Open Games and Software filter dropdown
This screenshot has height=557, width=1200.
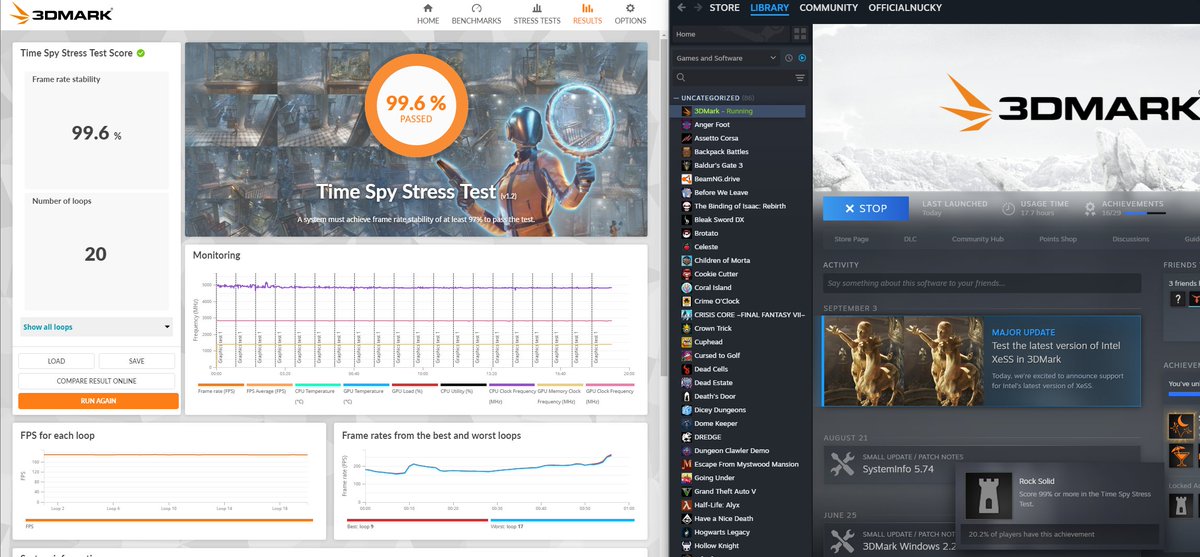(x=727, y=58)
